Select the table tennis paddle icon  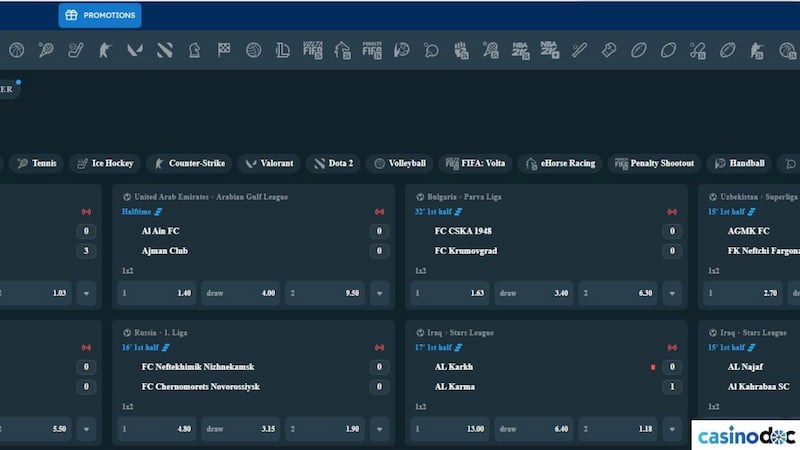[431, 50]
